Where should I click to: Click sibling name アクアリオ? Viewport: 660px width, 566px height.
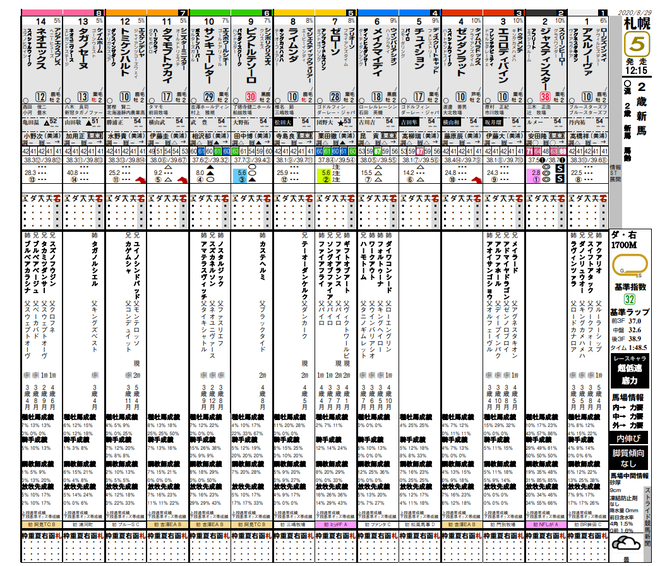[x=599, y=259]
